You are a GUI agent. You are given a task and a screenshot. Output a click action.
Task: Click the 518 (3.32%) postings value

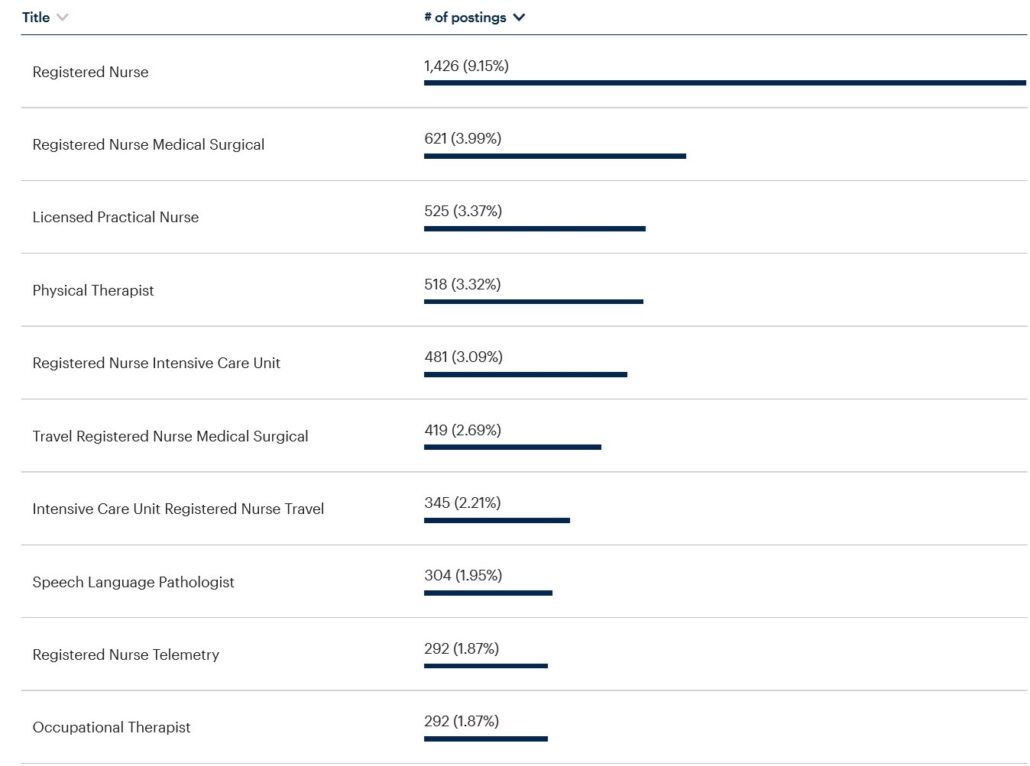click(462, 284)
